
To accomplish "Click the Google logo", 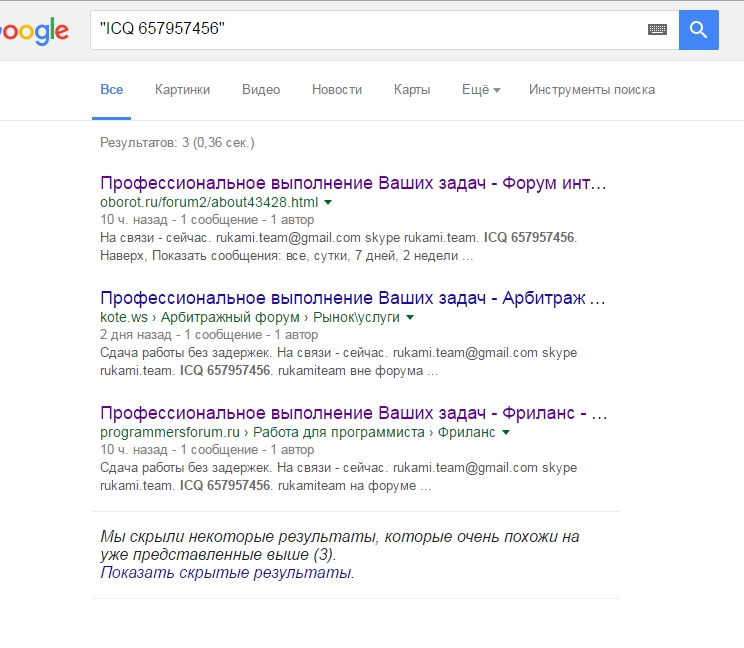I will pyautogui.click(x=34, y=31).
